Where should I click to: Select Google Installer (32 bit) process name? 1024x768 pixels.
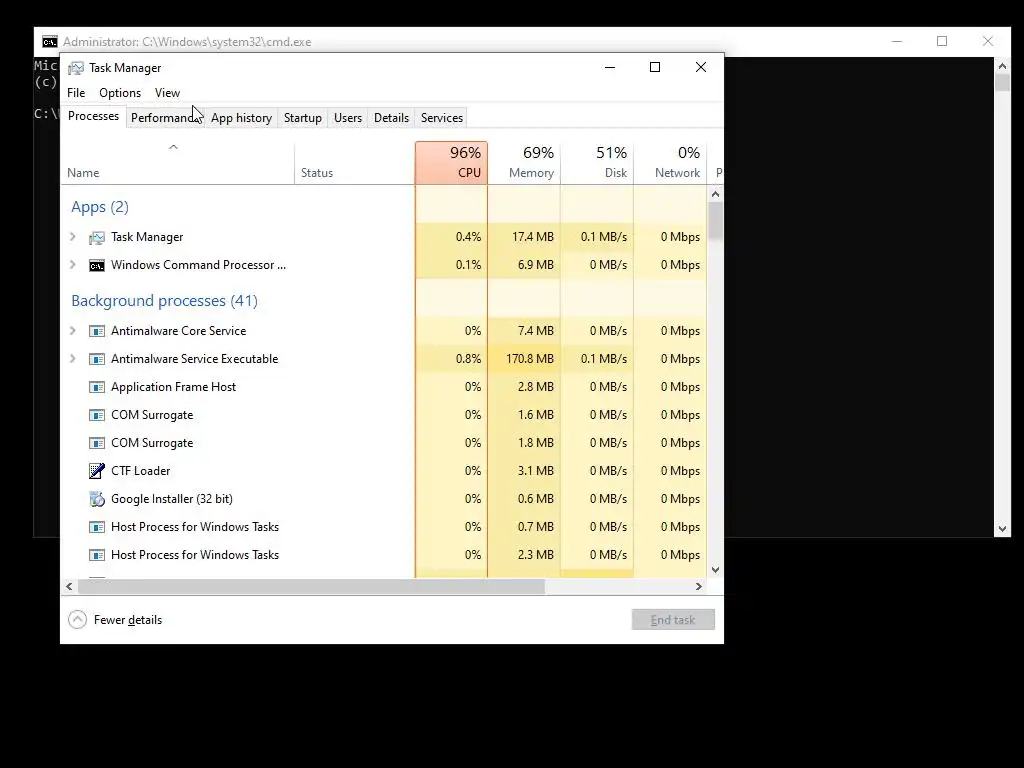[172, 499]
